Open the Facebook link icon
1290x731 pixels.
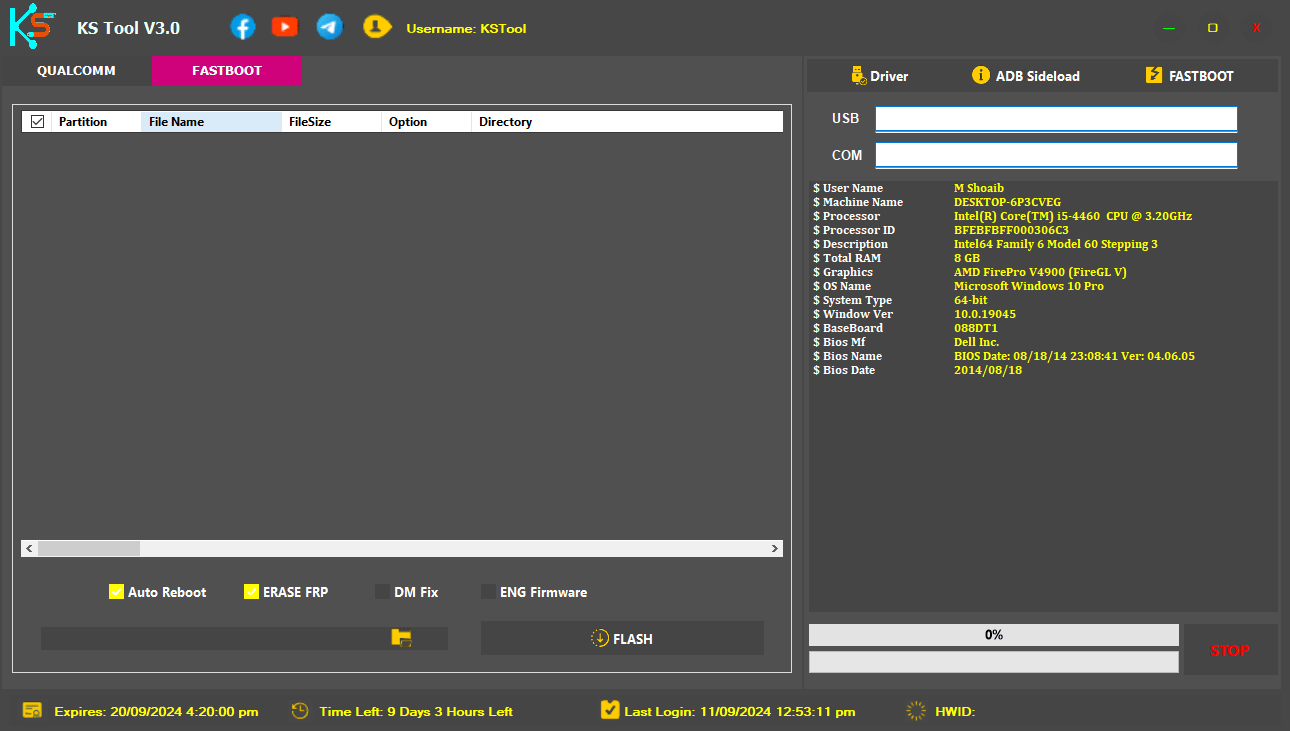(x=243, y=27)
